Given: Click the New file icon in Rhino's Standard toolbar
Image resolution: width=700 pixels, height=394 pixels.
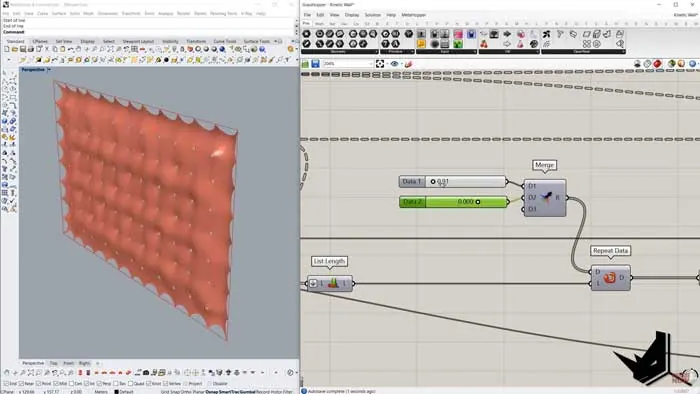Looking at the screenshot, I should (x=6, y=49).
